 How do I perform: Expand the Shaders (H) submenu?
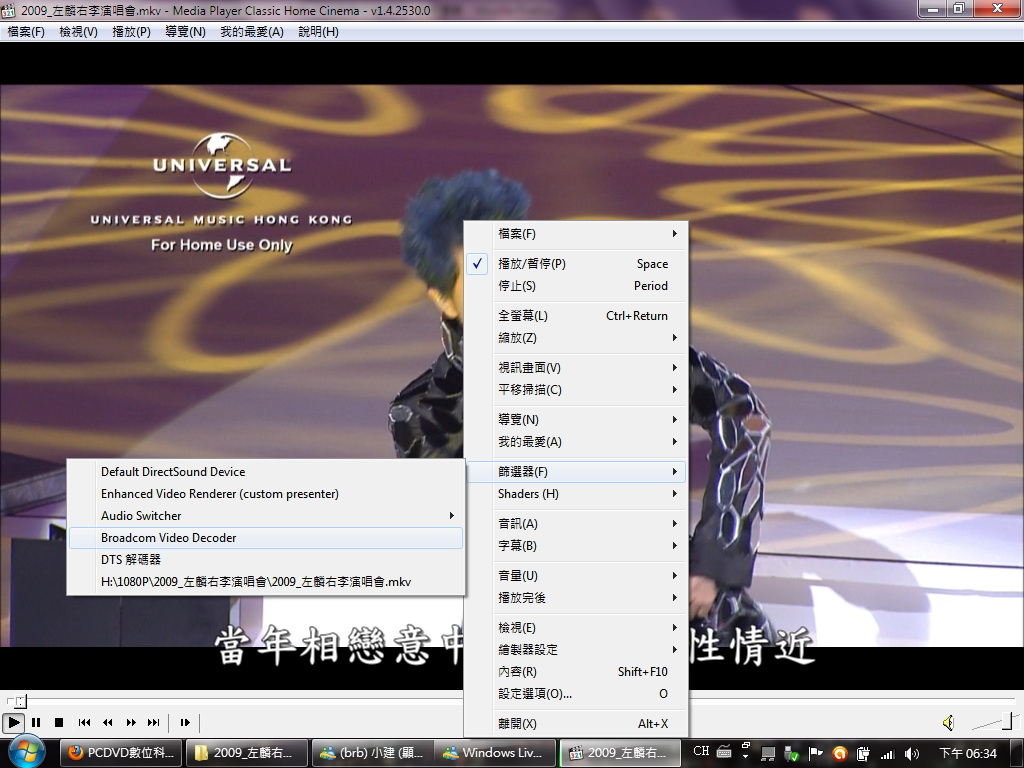pyautogui.click(x=576, y=494)
